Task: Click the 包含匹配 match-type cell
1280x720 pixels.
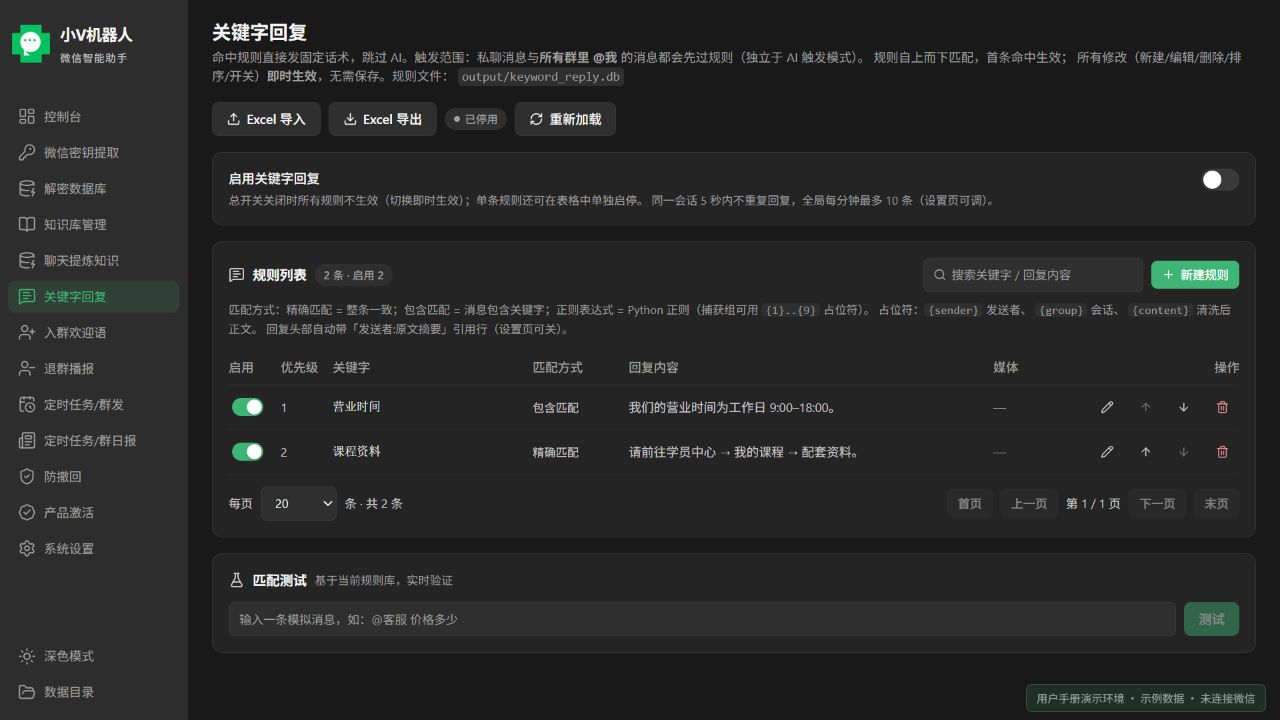Action: [x=556, y=408]
